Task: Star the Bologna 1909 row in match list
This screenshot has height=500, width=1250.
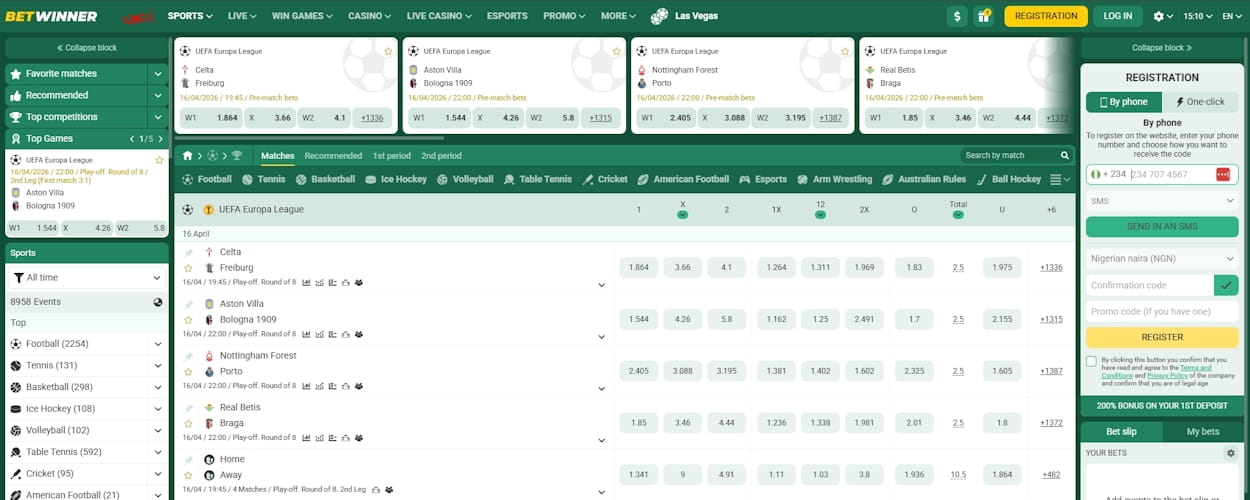Action: pyautogui.click(x=188, y=320)
